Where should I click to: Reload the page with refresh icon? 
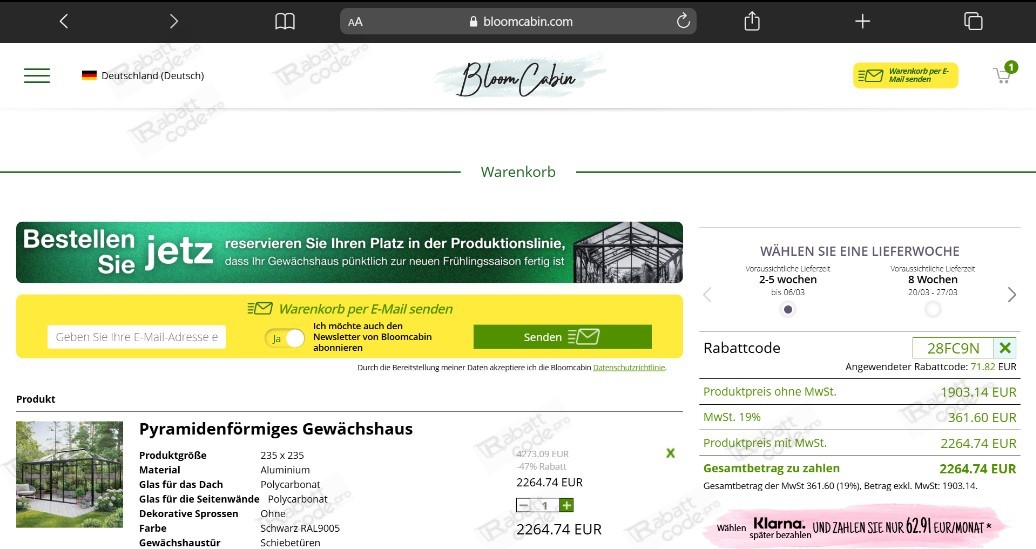tap(683, 21)
